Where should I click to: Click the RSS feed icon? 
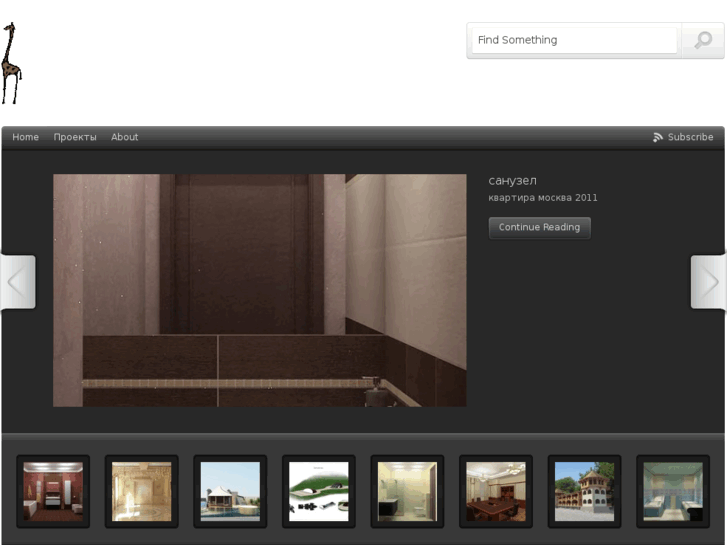click(657, 137)
